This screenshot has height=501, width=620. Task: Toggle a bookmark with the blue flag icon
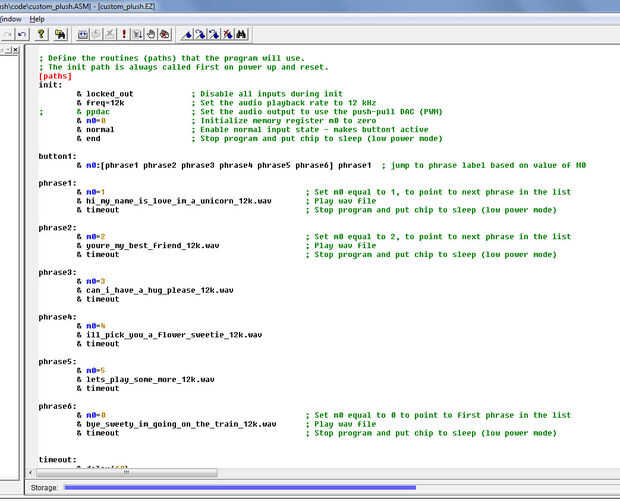(x=187, y=35)
